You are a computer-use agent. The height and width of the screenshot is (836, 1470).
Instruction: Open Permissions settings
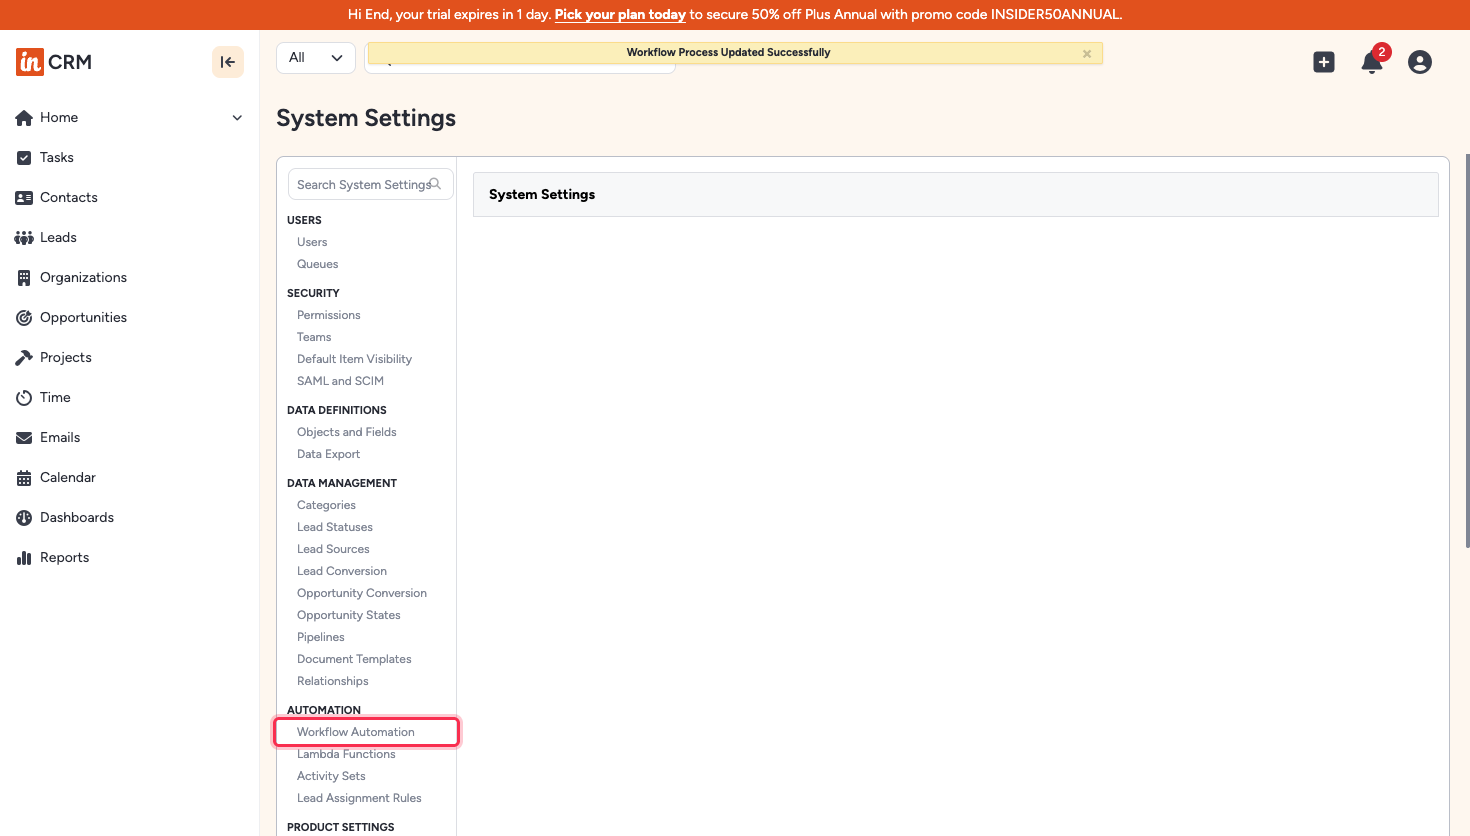328,315
